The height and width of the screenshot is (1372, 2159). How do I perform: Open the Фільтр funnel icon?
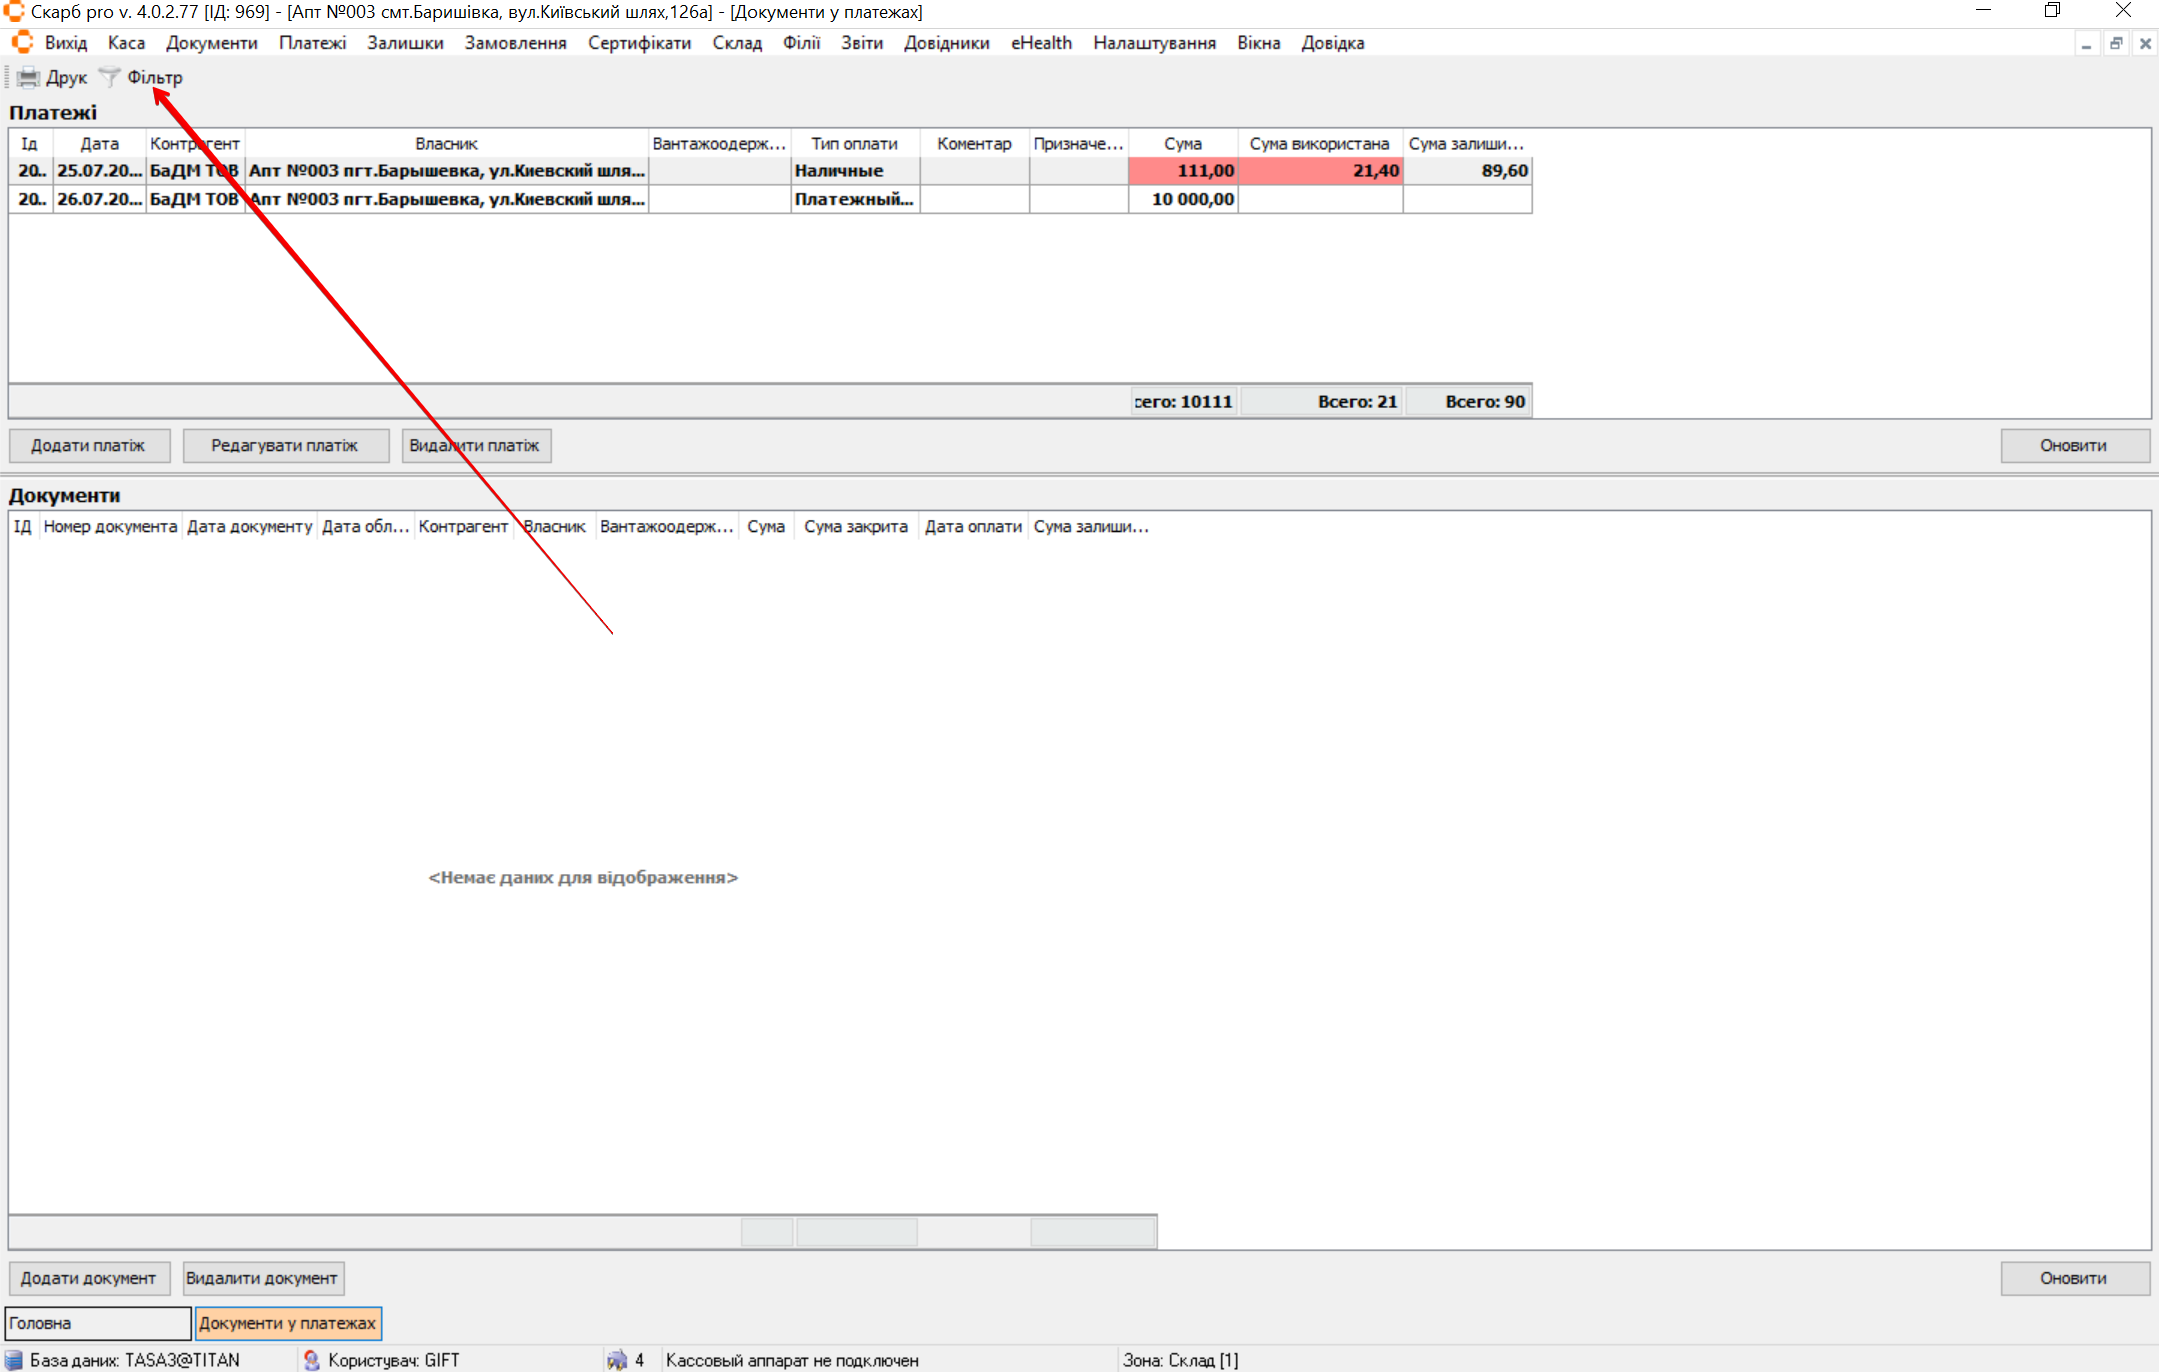coord(110,78)
